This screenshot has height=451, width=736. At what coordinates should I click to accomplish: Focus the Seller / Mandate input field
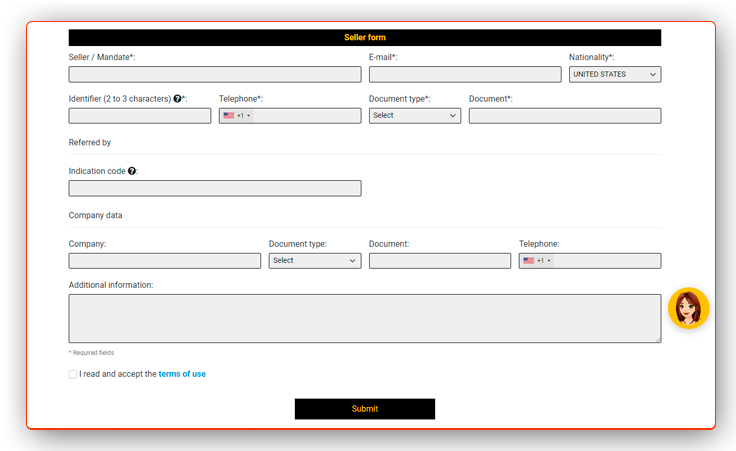215,74
